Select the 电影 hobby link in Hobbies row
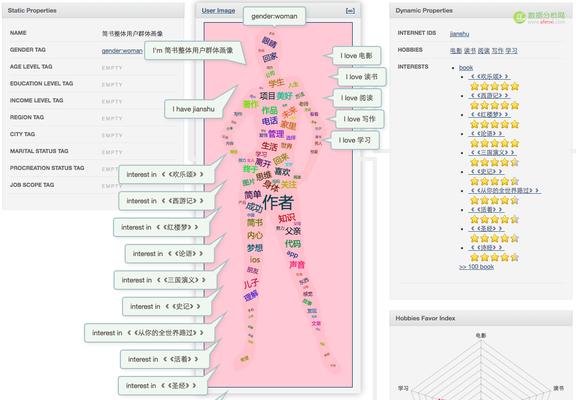Viewport: 576px width, 400px height. coord(456,51)
